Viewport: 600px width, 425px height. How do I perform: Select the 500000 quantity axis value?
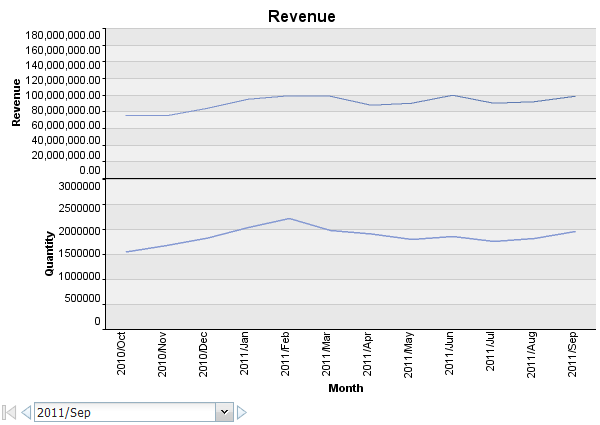tap(82, 298)
